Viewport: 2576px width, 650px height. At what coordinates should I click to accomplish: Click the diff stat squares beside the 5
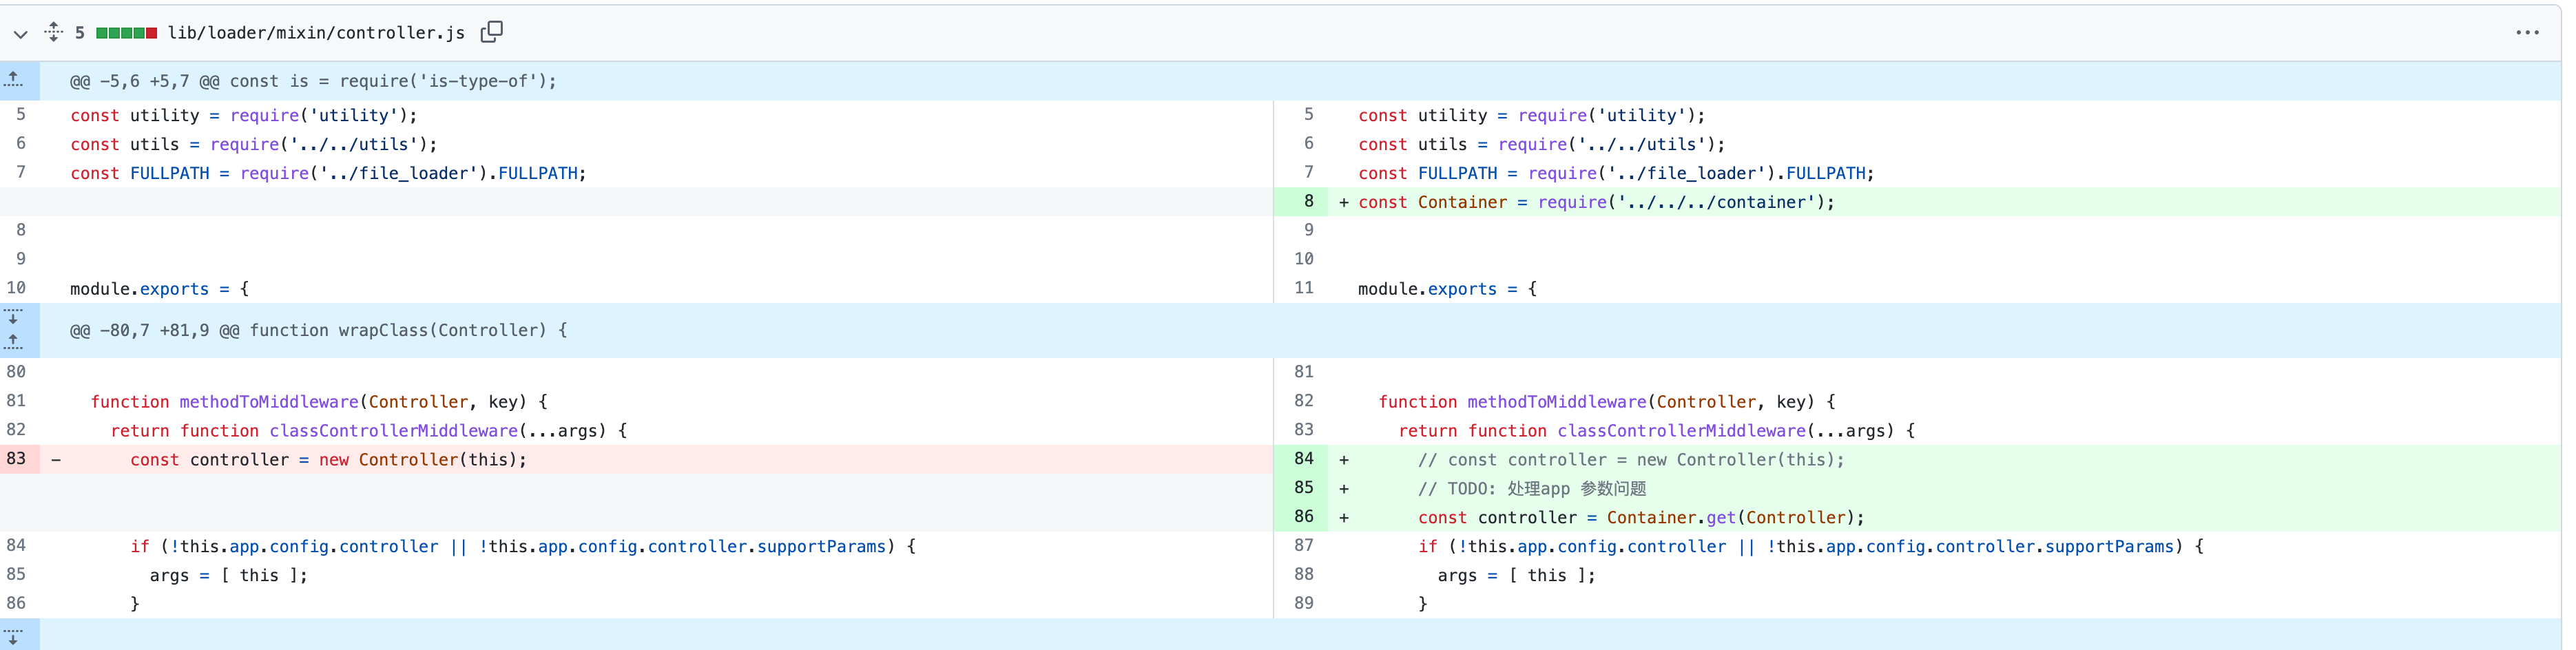(126, 32)
